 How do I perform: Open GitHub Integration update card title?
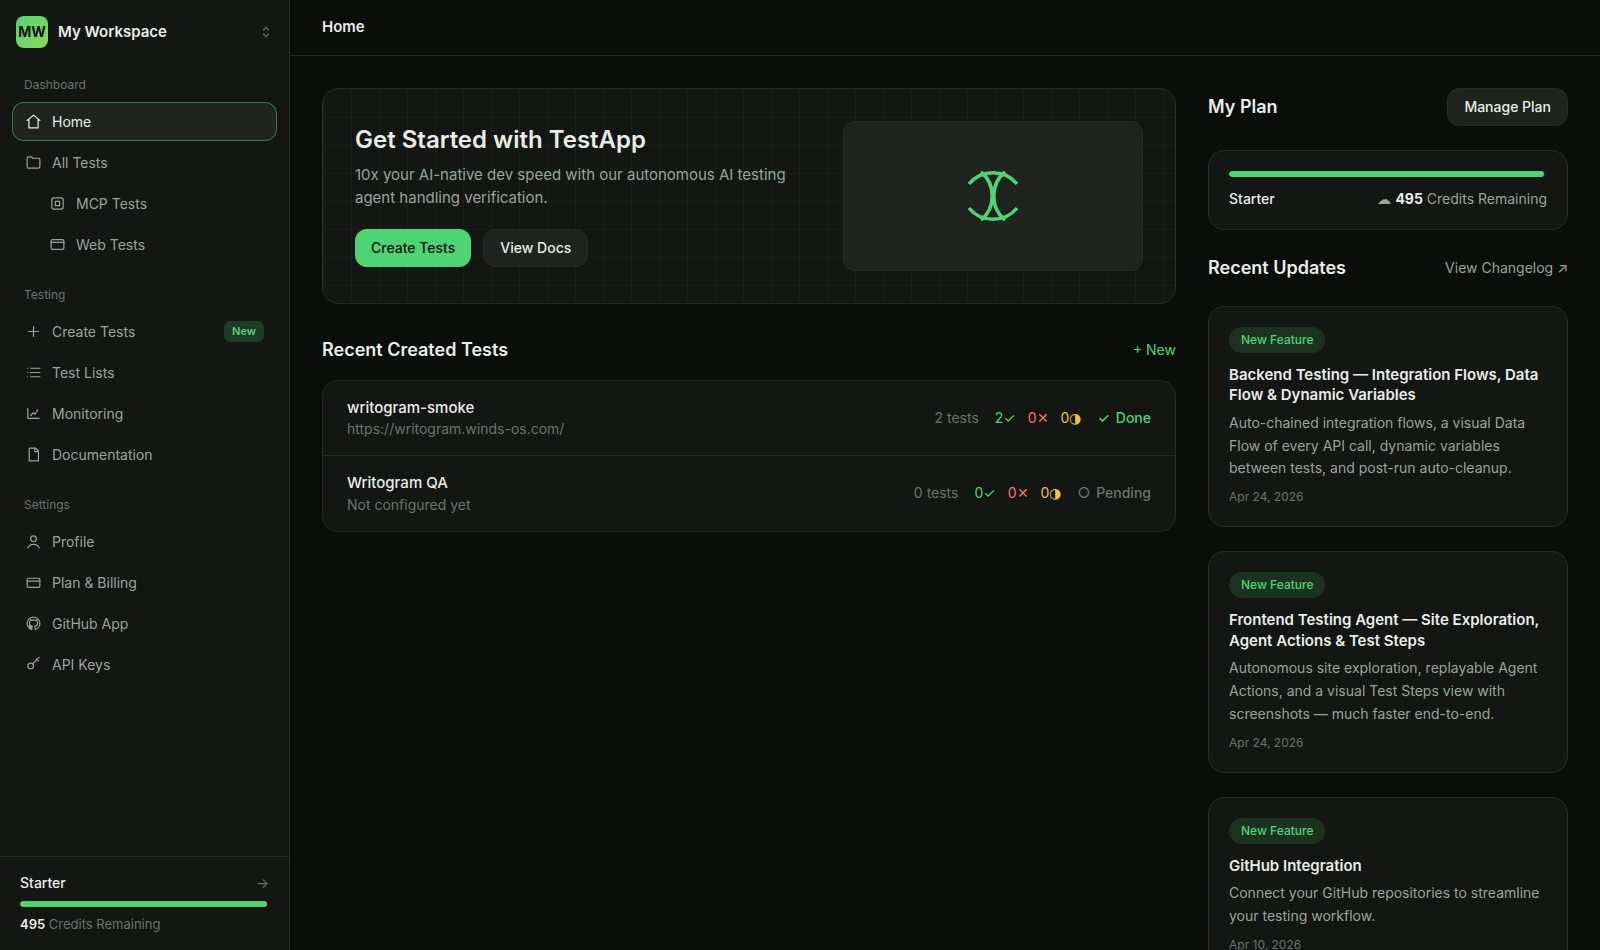1295,866
